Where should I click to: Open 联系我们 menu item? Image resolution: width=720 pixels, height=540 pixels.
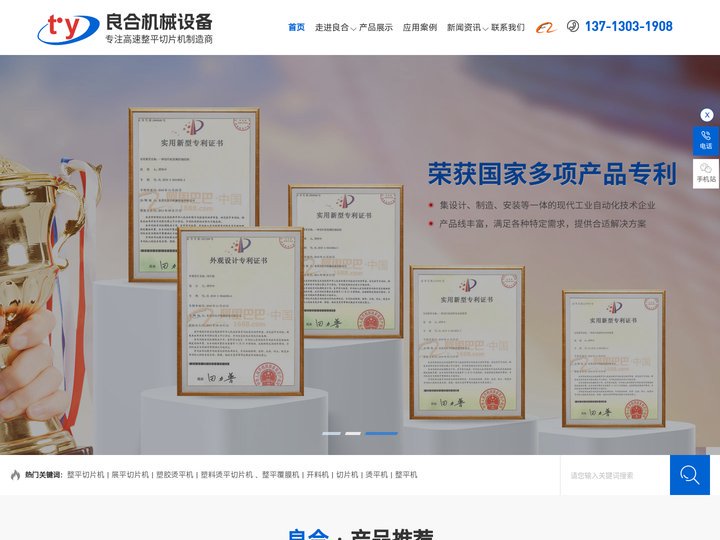(508, 28)
